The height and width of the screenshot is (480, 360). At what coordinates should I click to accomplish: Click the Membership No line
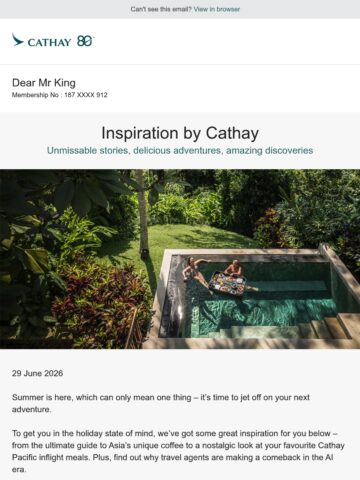click(60, 95)
